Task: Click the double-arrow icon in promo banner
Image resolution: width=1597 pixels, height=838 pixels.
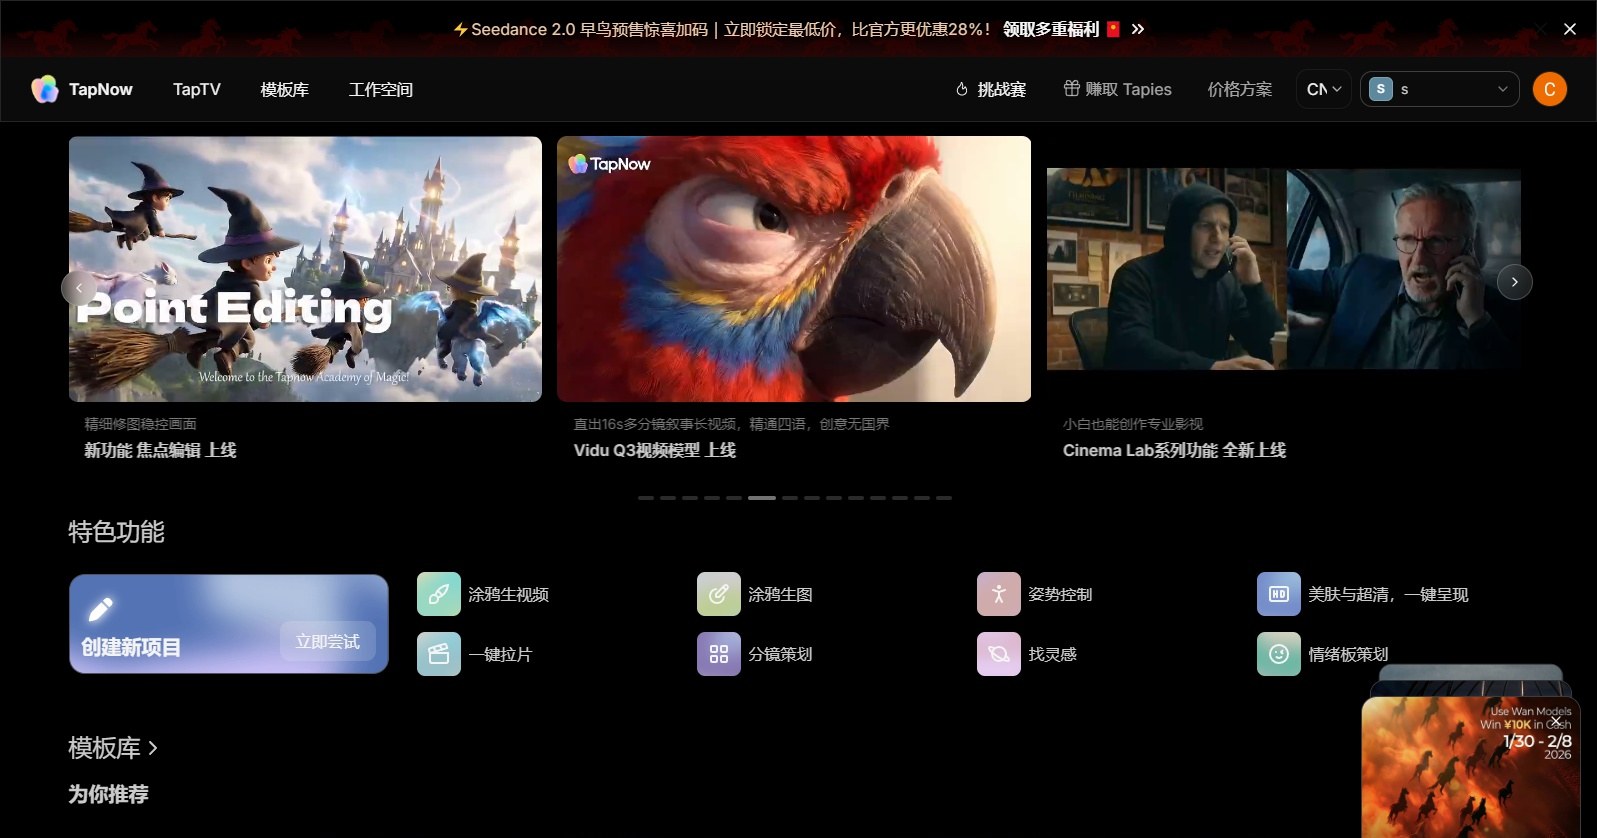Action: (1138, 29)
